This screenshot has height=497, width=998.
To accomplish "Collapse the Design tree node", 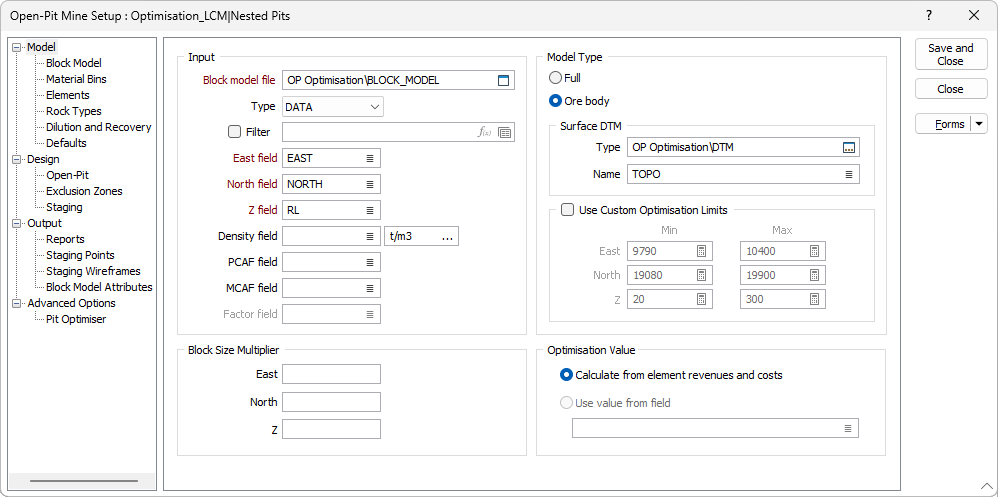I will coord(17,159).
